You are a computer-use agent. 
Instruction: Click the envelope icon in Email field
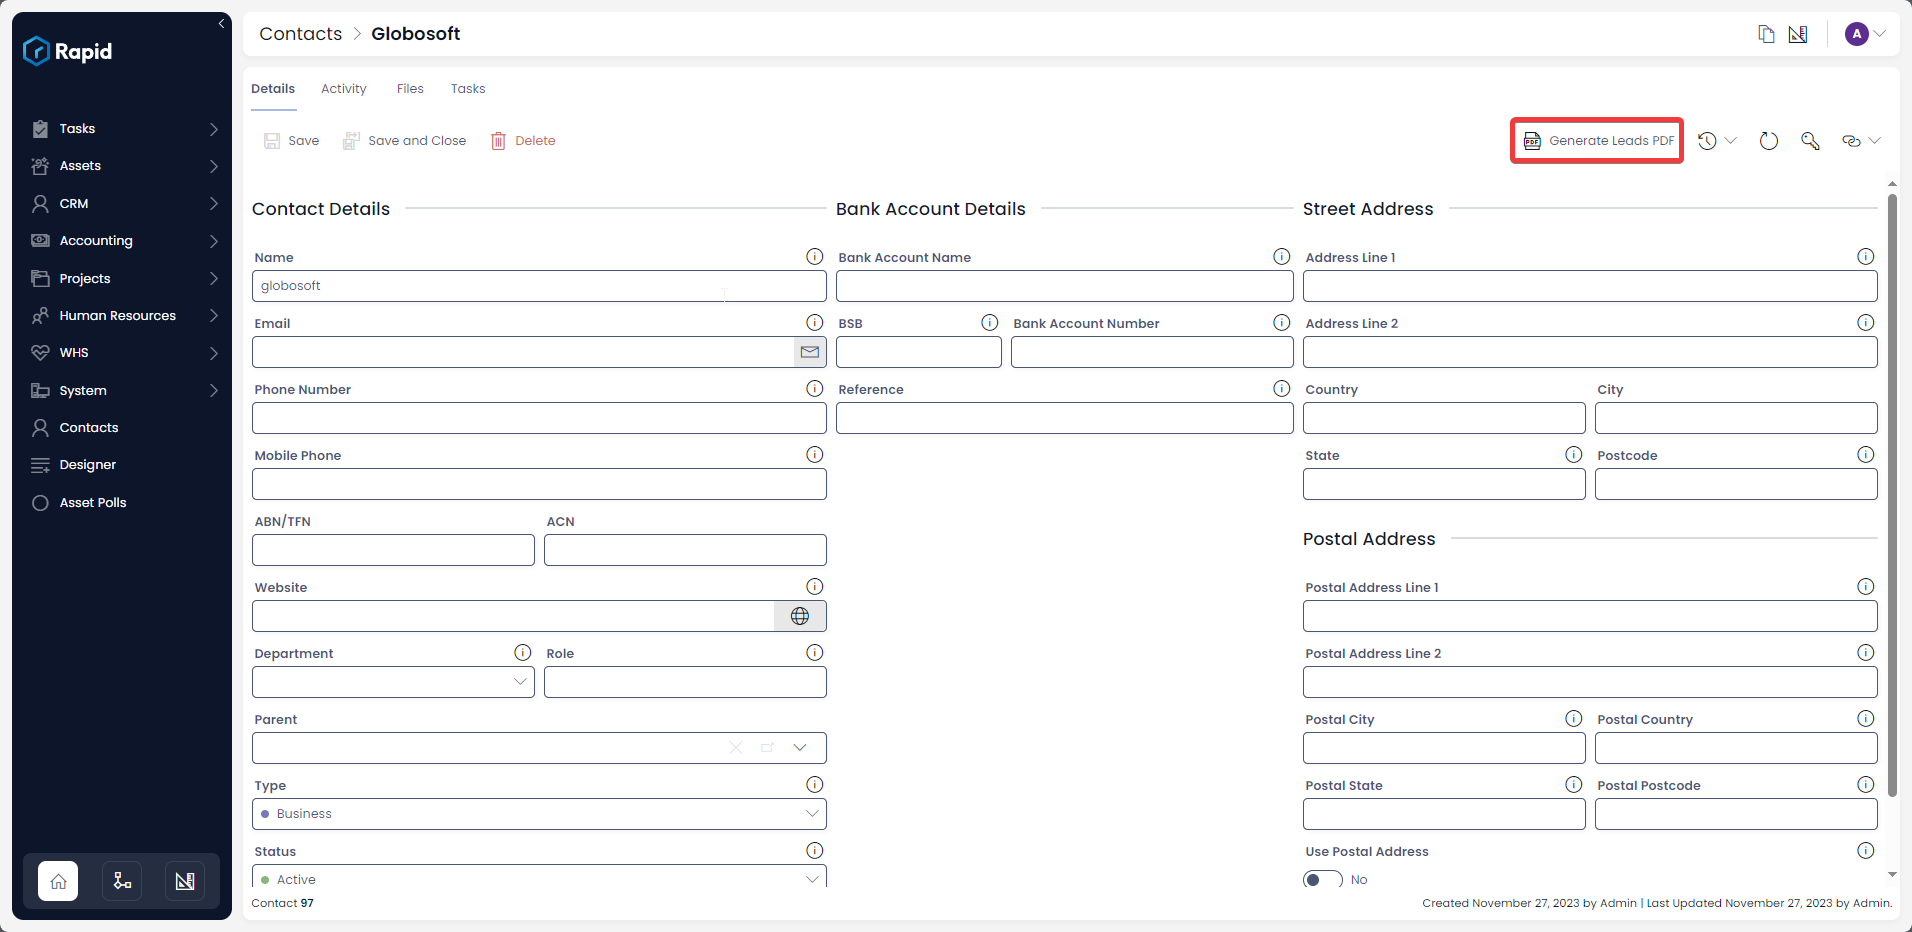point(810,352)
